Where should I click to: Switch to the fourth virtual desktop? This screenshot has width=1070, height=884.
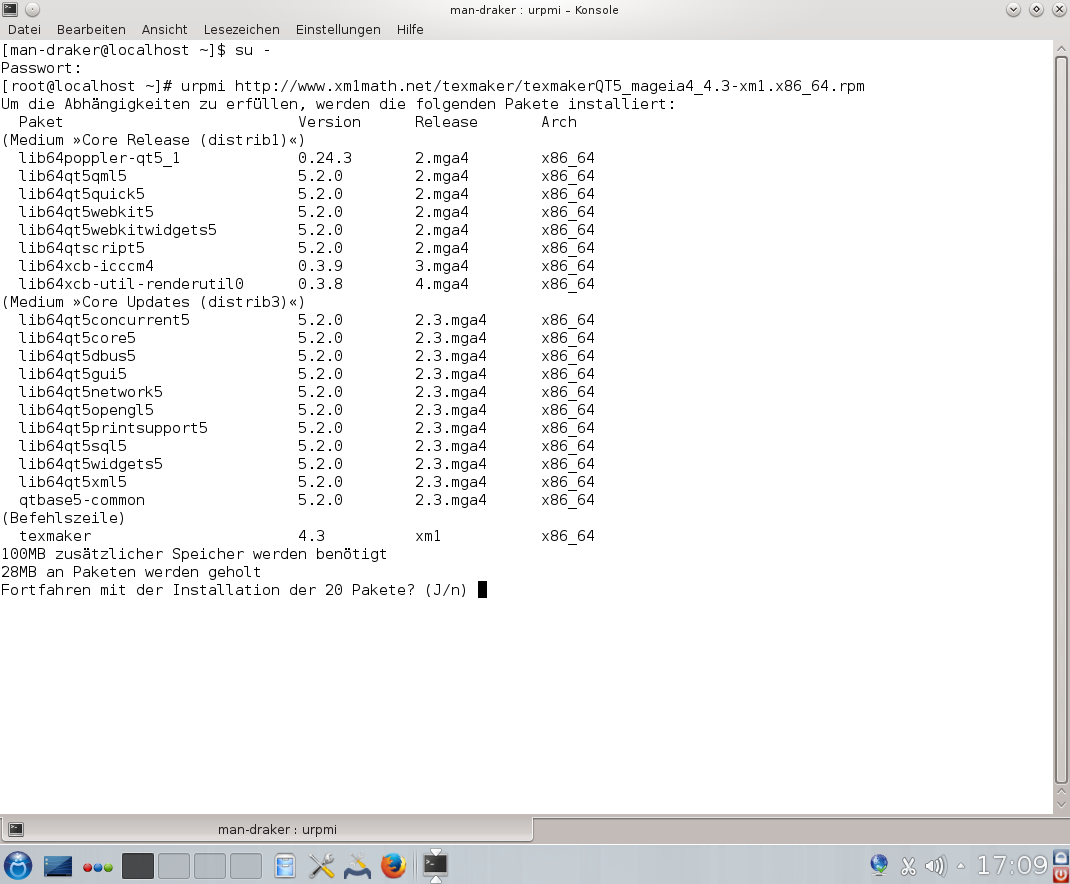click(x=246, y=866)
